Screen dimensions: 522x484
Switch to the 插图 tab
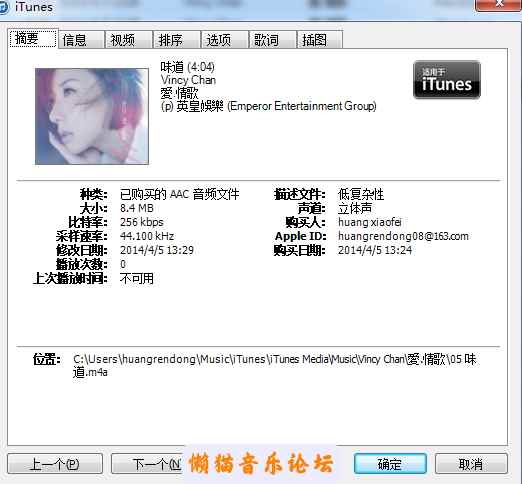point(320,40)
